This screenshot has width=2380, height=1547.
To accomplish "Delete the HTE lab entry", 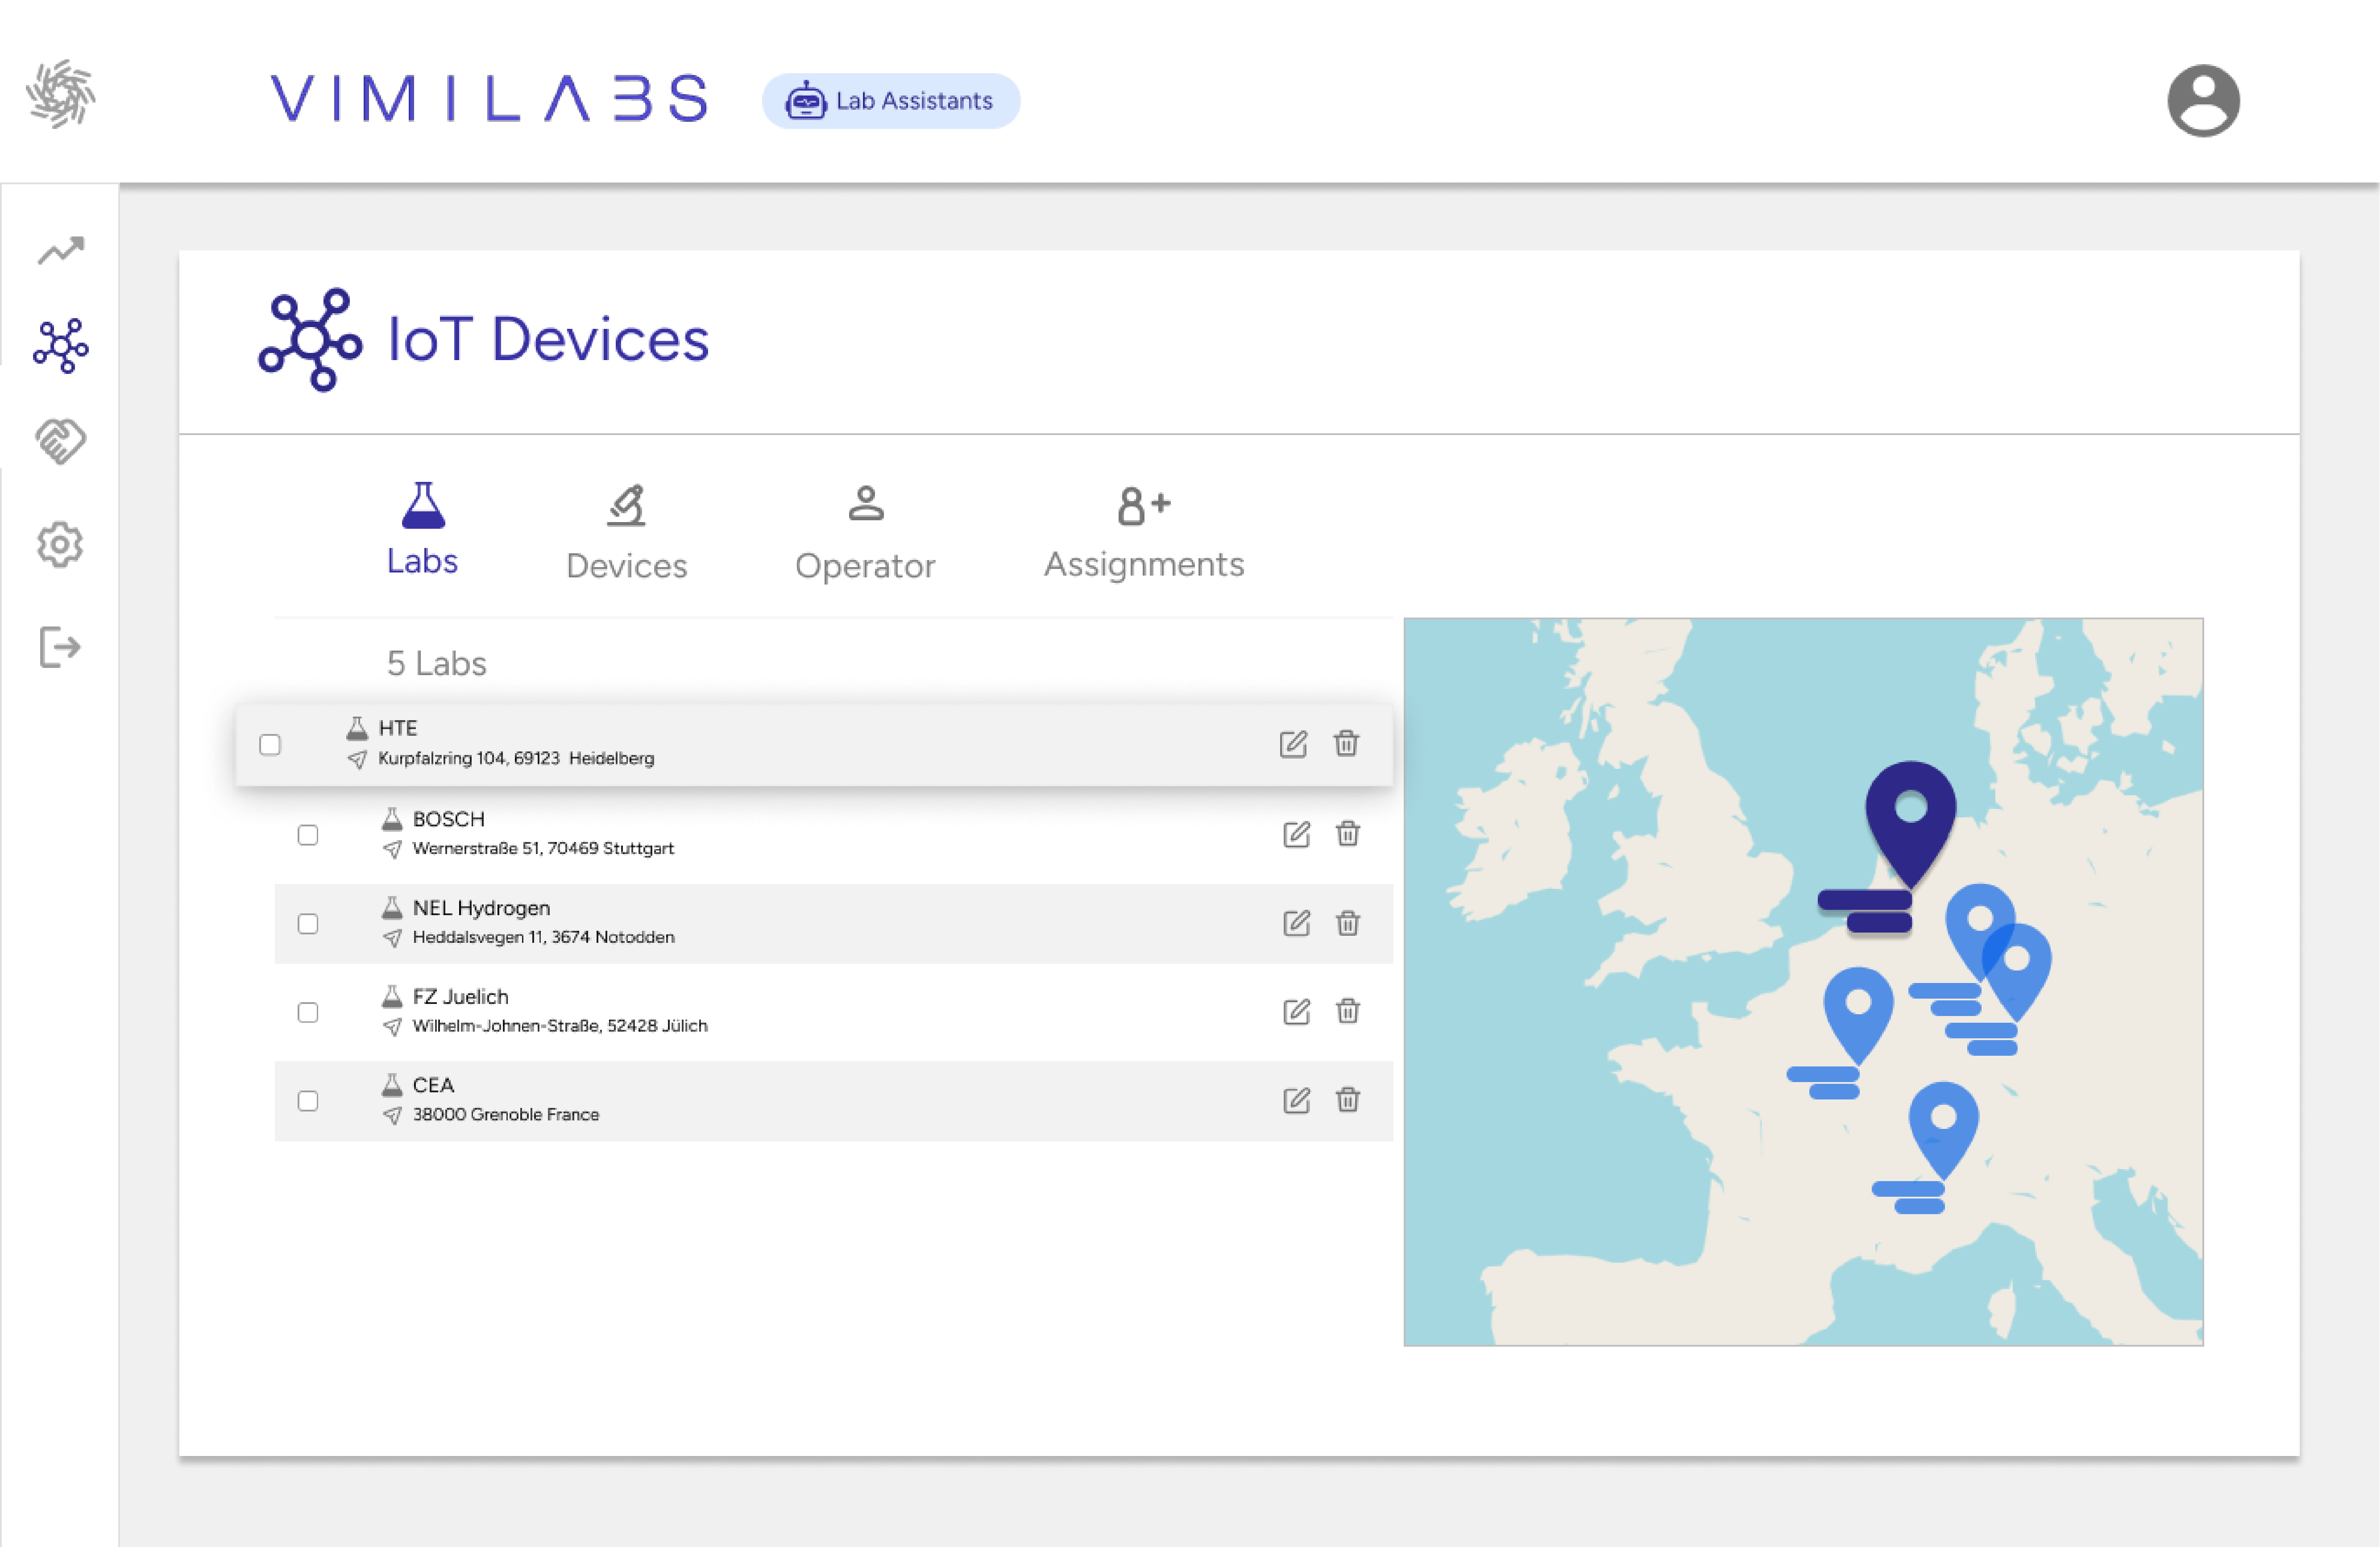I will click(1346, 743).
